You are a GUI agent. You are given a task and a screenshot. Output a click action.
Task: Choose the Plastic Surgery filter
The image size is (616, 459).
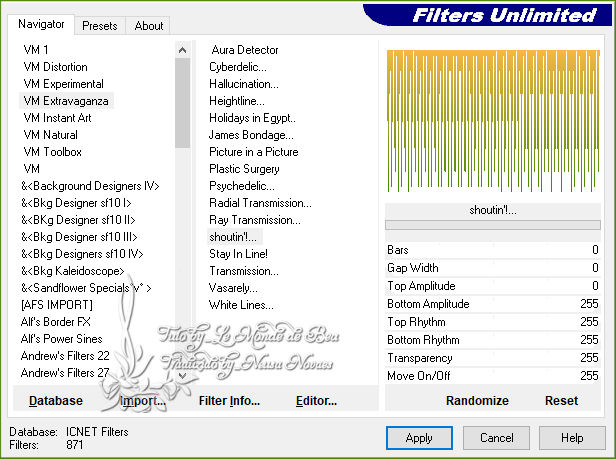click(244, 169)
